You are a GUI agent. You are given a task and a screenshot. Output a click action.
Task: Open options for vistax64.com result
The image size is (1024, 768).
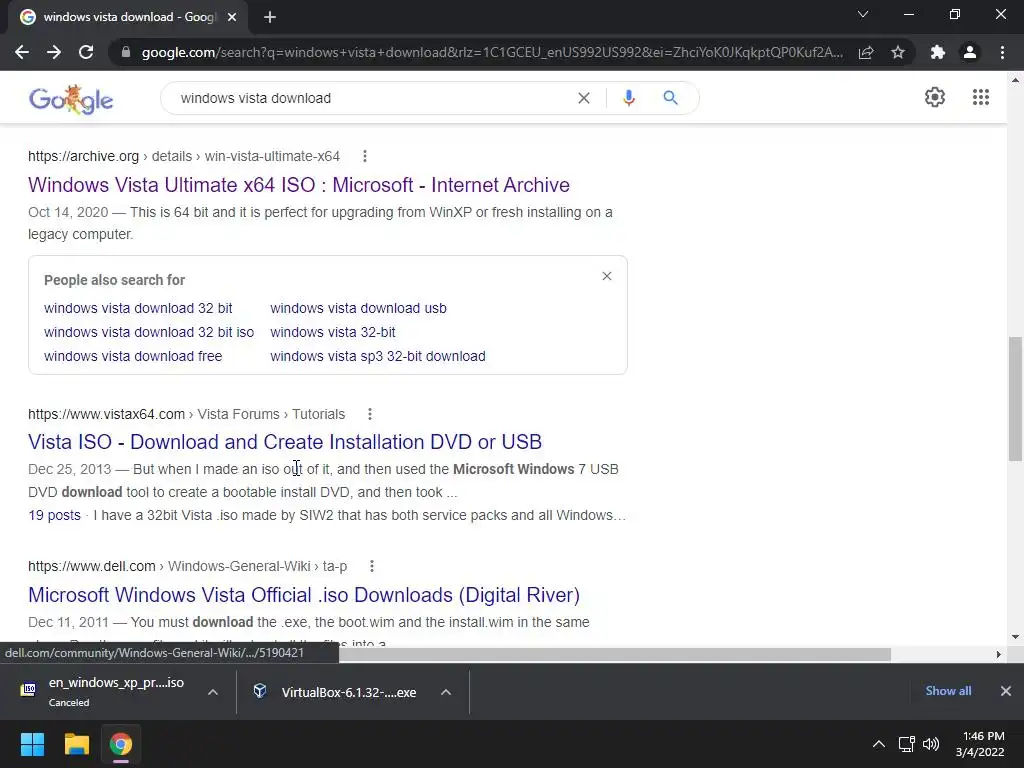pyautogui.click(x=370, y=414)
